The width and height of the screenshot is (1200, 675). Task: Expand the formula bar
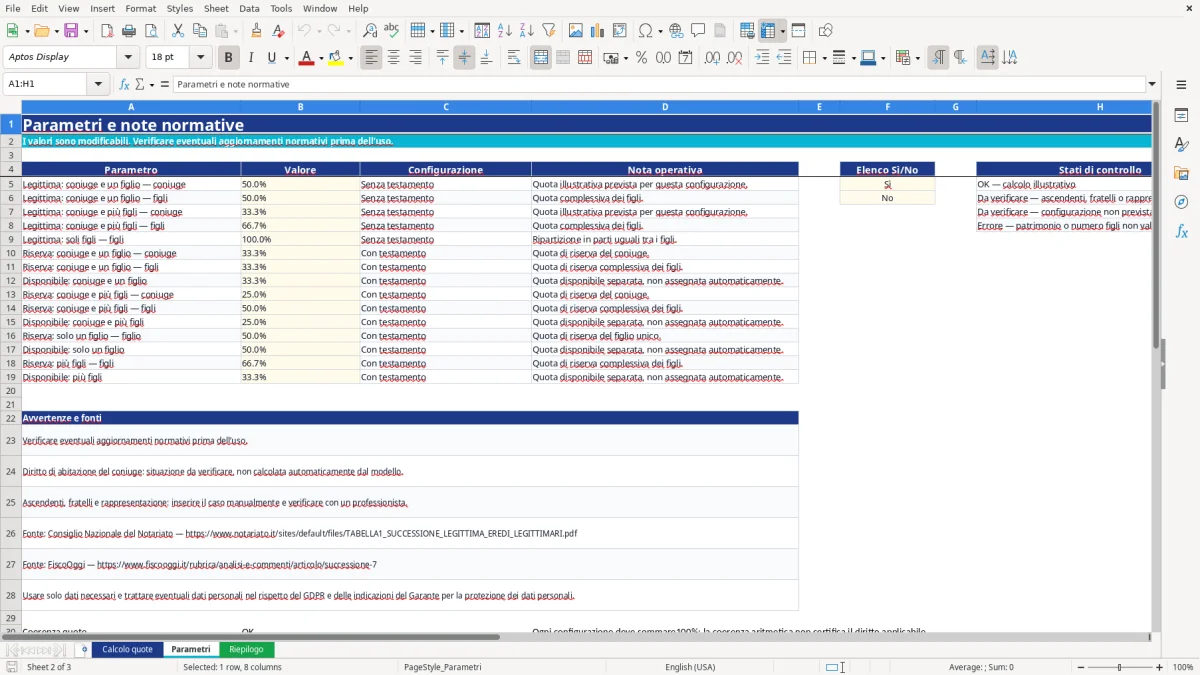(1153, 84)
